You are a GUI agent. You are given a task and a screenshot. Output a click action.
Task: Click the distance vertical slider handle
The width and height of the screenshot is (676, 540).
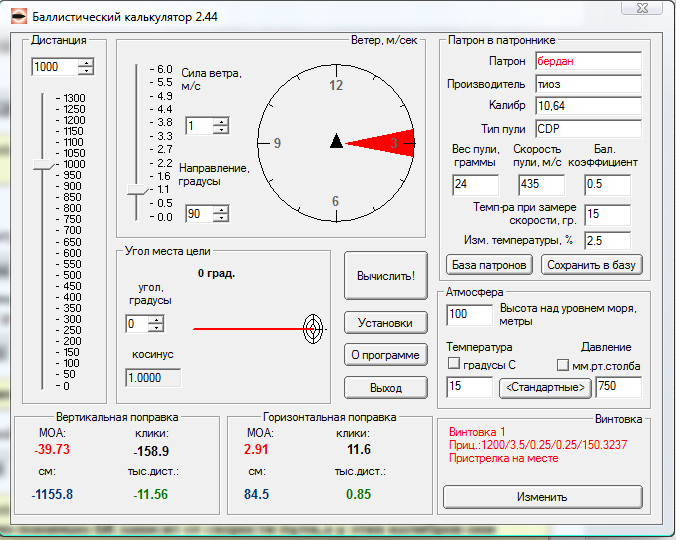pyautogui.click(x=41, y=166)
